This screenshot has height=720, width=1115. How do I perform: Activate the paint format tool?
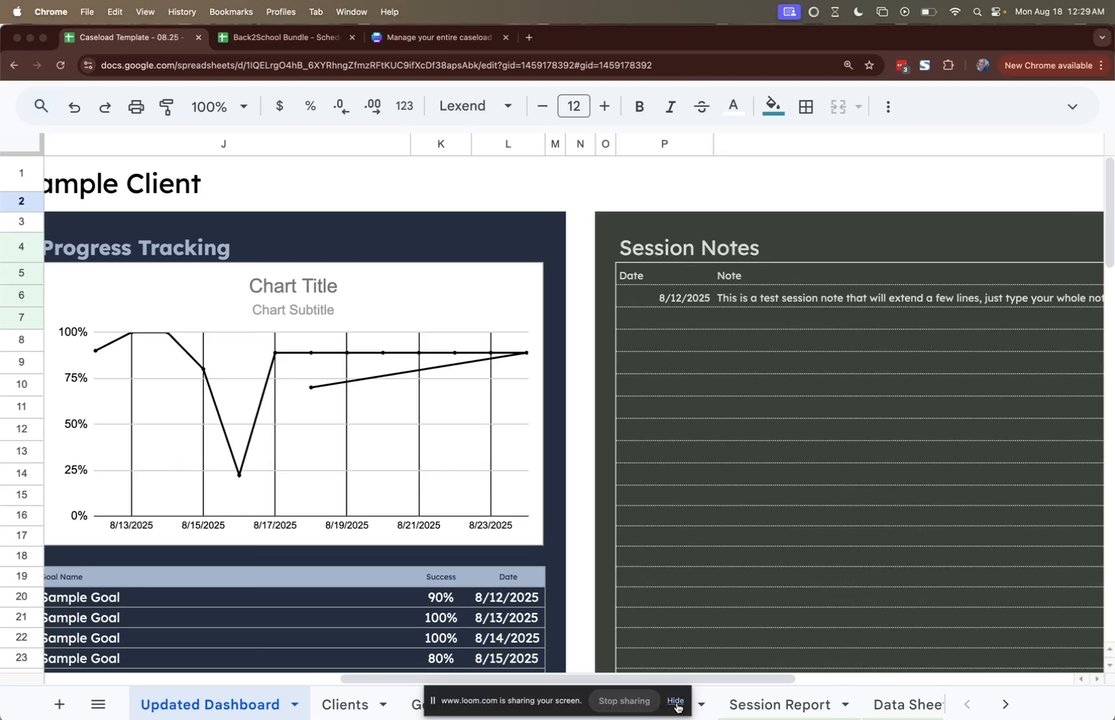(x=166, y=107)
